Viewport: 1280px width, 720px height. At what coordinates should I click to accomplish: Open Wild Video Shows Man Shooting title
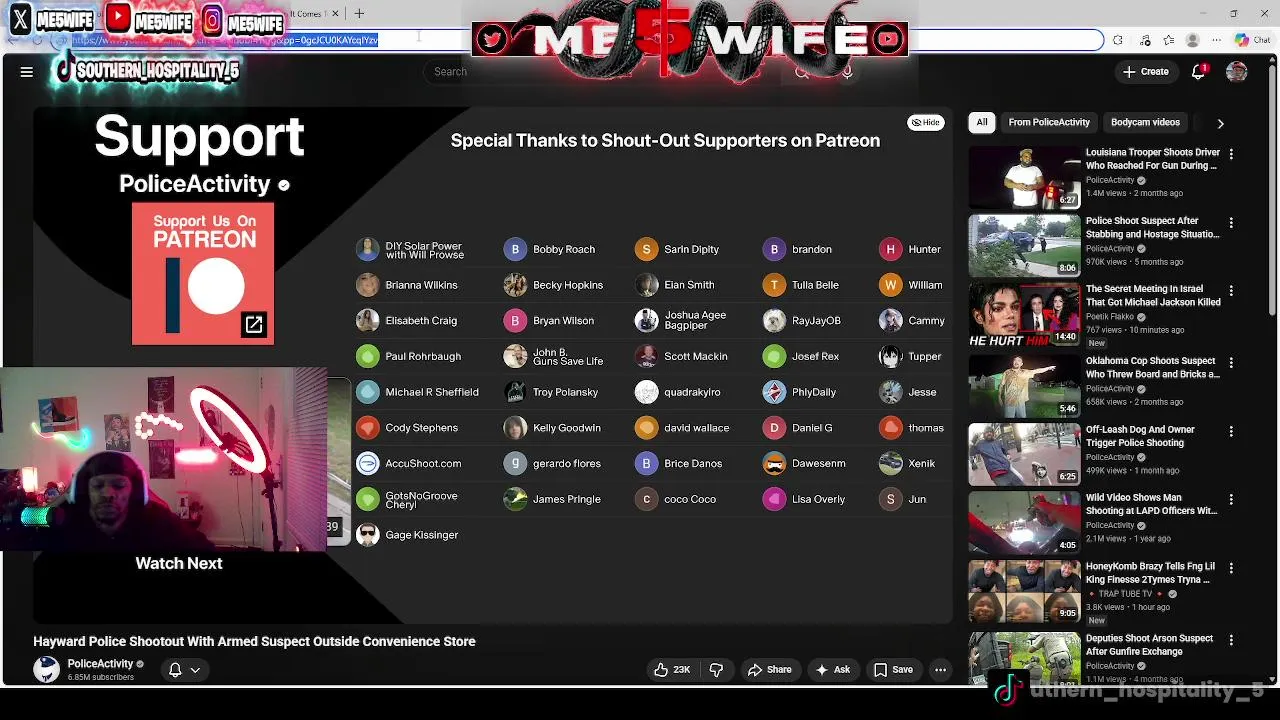pyautogui.click(x=1151, y=504)
